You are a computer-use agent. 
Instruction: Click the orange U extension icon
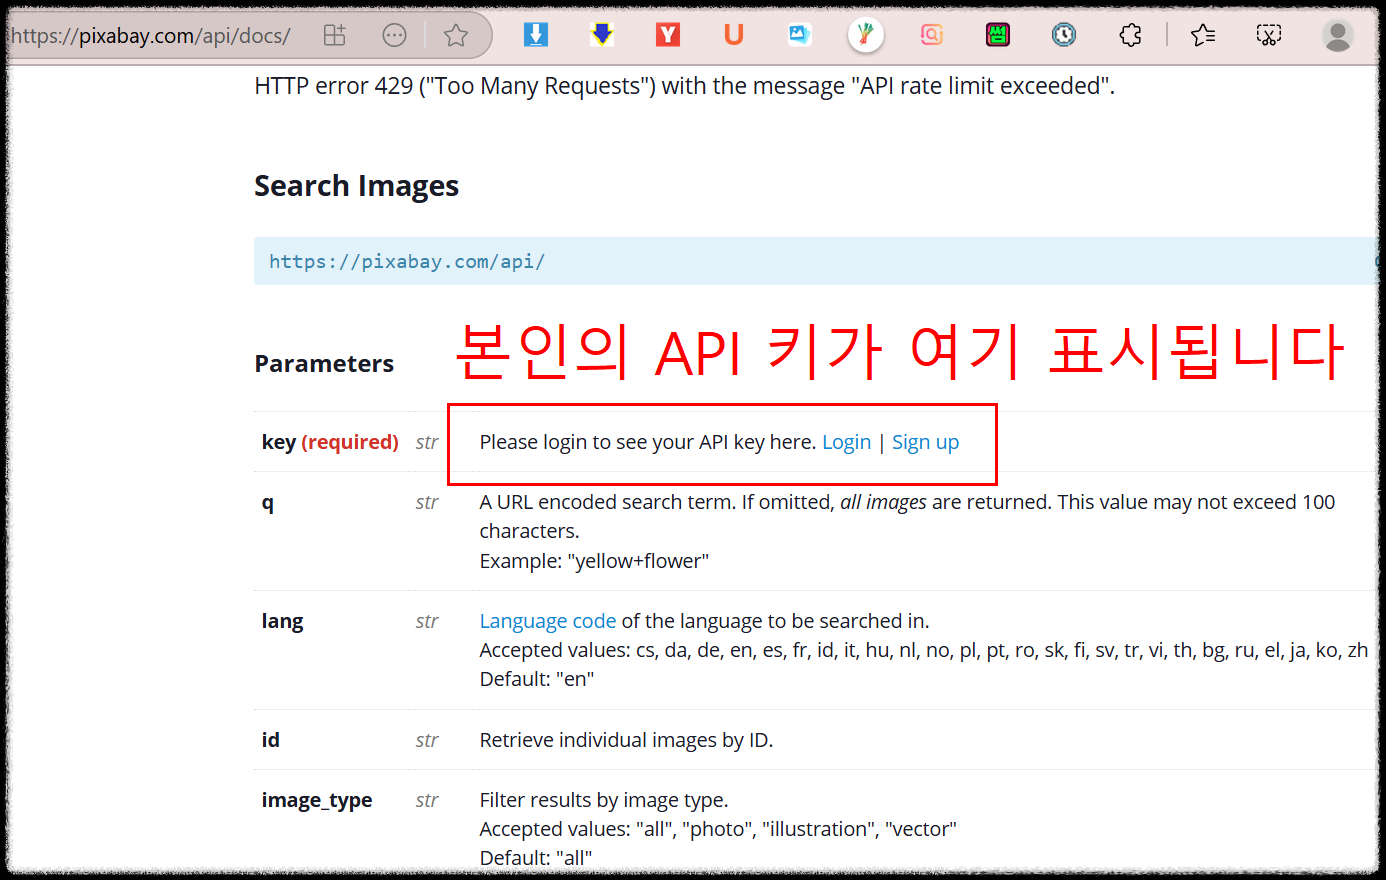733,34
